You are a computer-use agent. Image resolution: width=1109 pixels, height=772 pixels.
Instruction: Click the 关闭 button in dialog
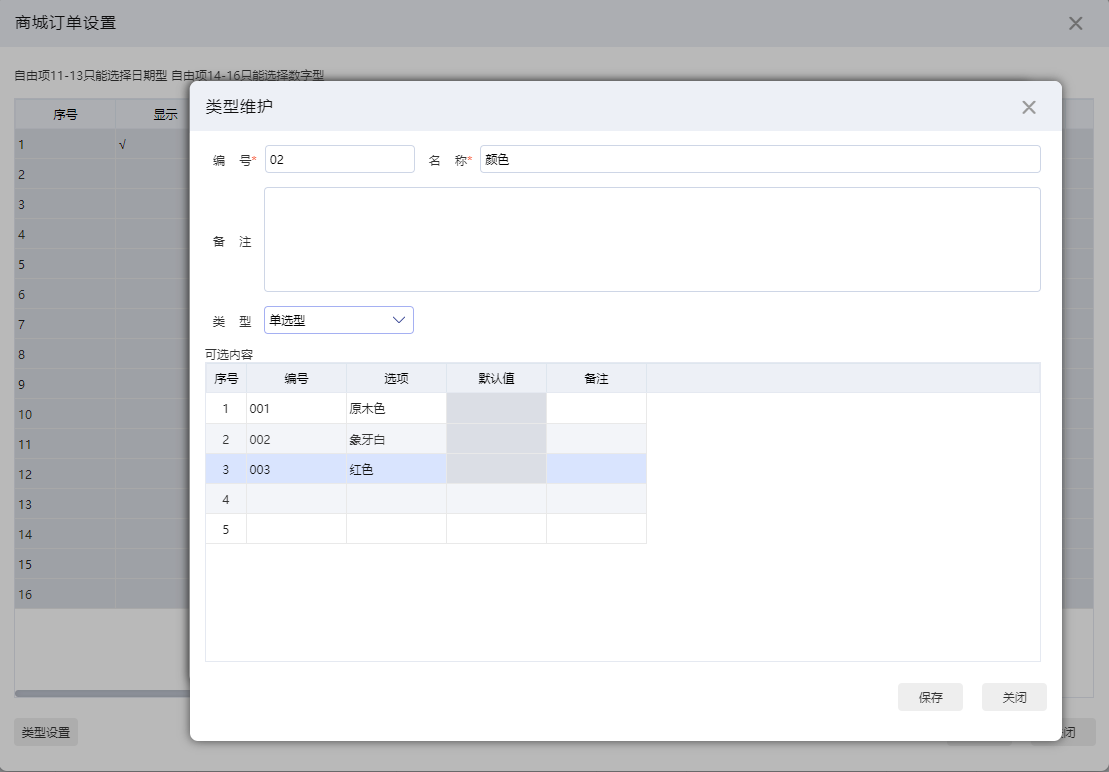[x=1014, y=697]
